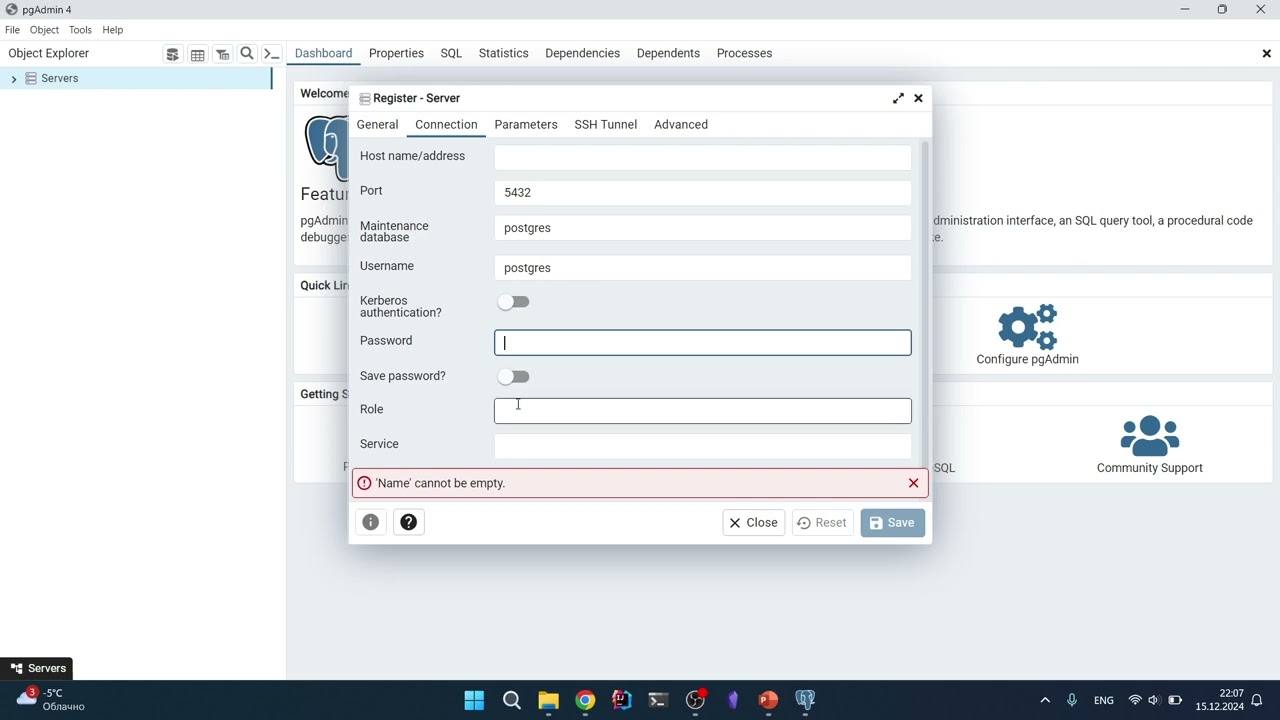Viewport: 1280px width, 720px height.
Task: Open the Advanced tab
Action: click(x=681, y=125)
